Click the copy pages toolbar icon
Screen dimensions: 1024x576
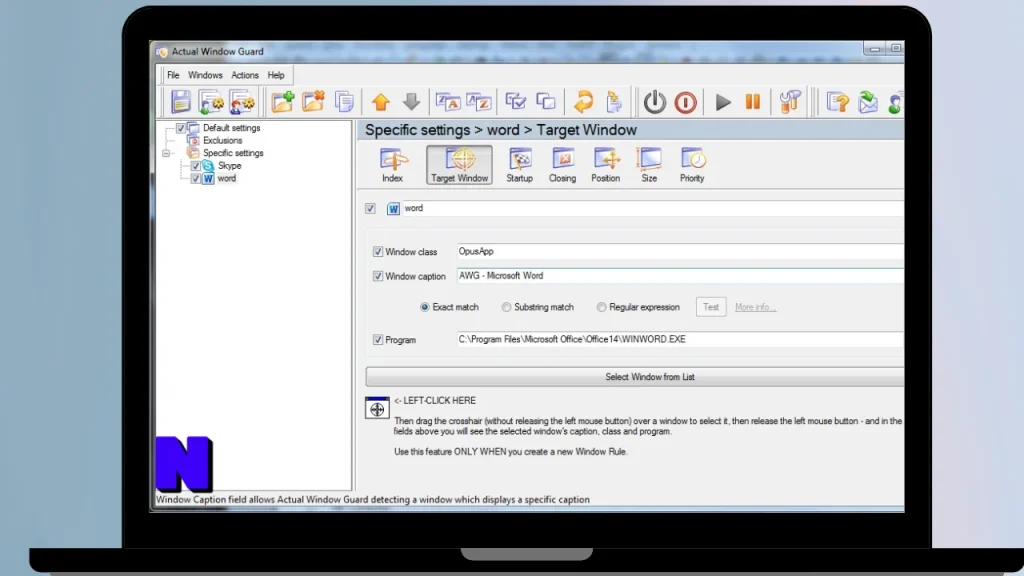344,102
